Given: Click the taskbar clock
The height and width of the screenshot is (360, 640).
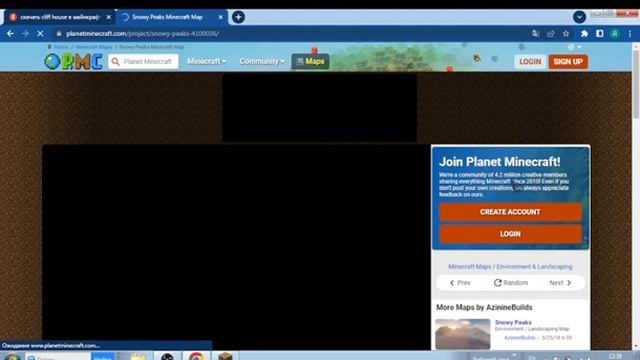Looking at the screenshot, I should [615, 356].
